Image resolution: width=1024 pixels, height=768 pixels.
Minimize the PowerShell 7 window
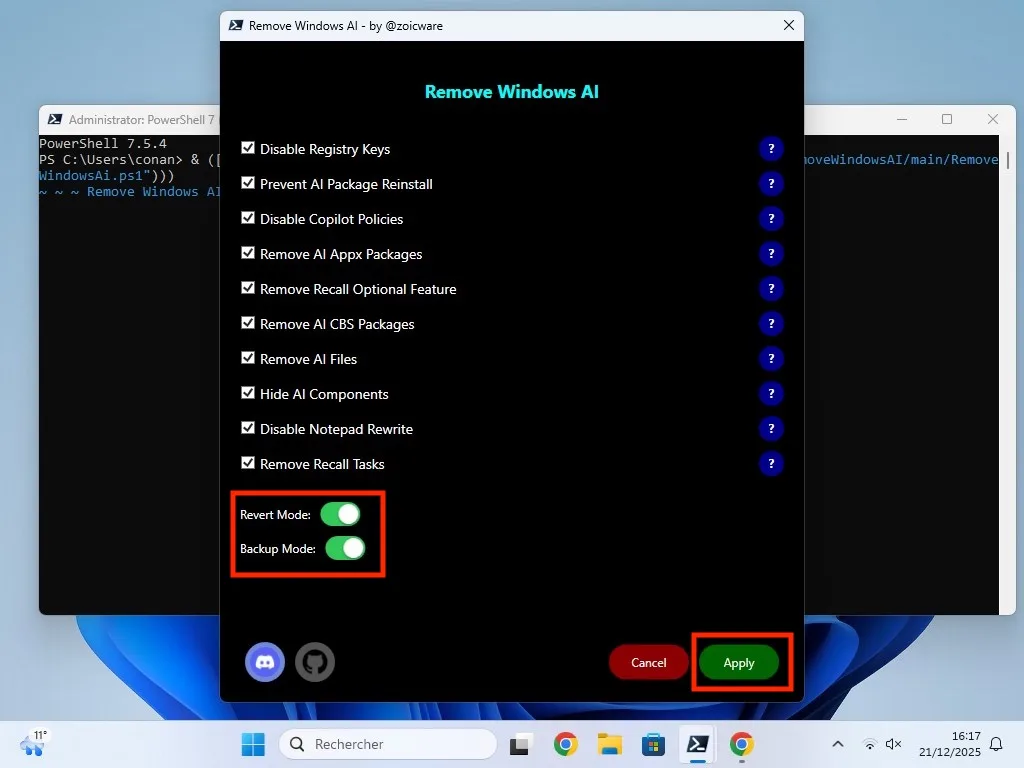(x=902, y=120)
